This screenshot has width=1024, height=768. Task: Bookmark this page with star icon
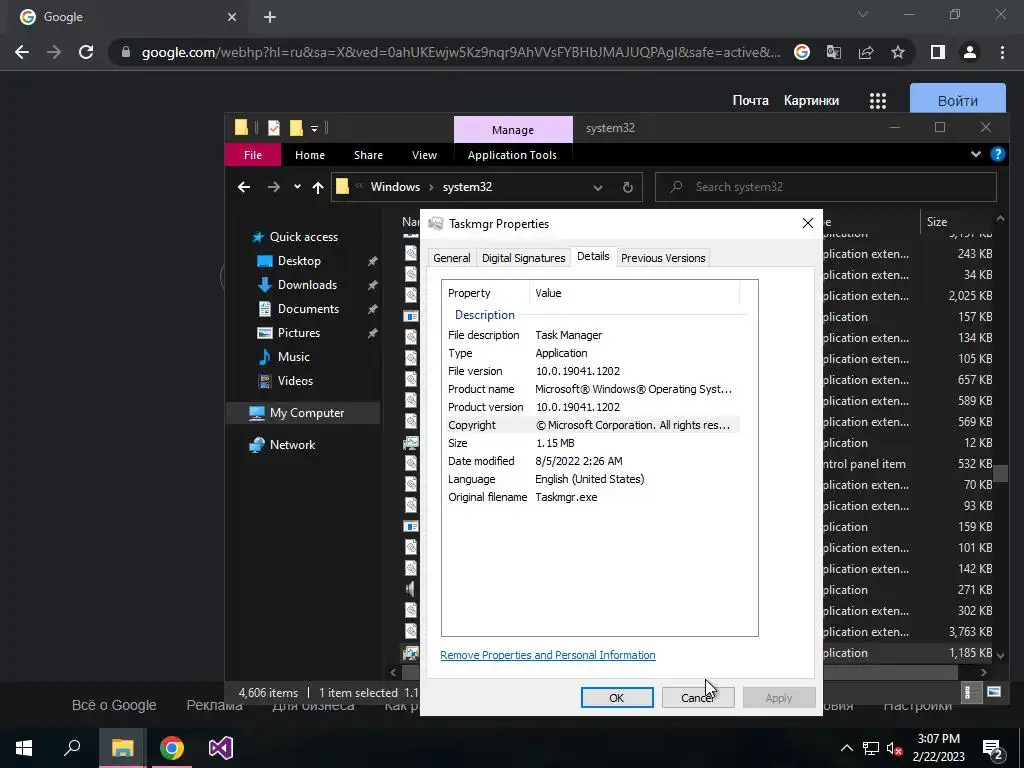[x=898, y=52]
